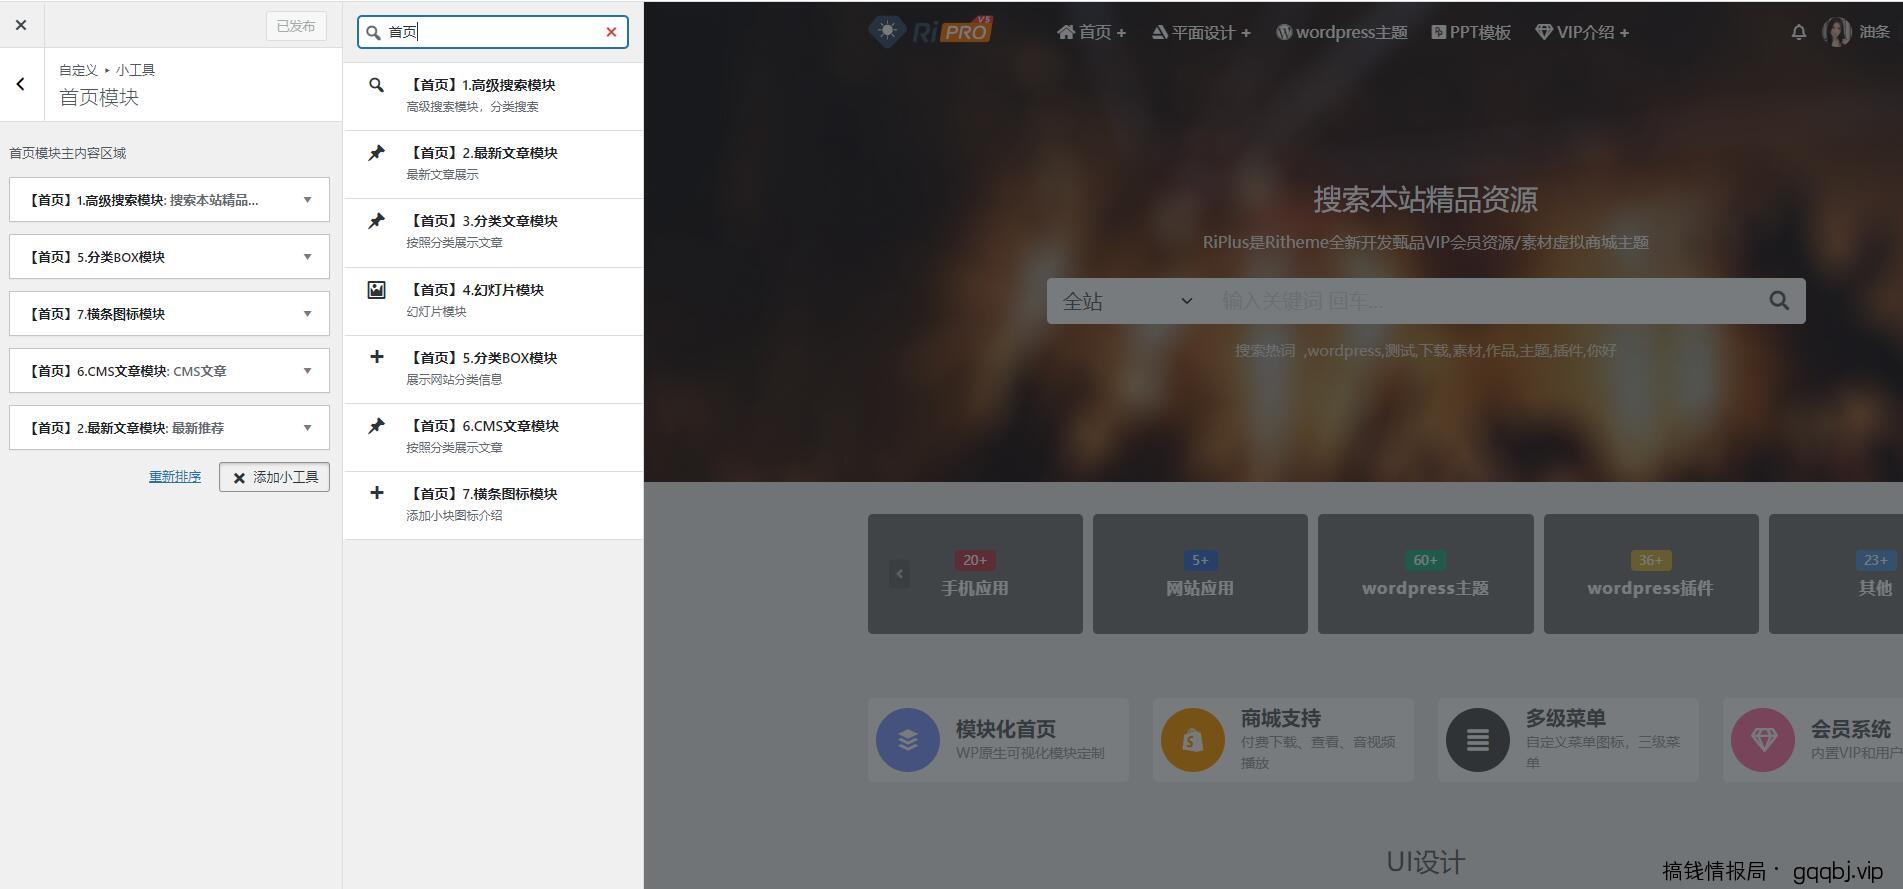Click the UI设计 section heading
Screen dimensions: 1903x889
[1425, 862]
